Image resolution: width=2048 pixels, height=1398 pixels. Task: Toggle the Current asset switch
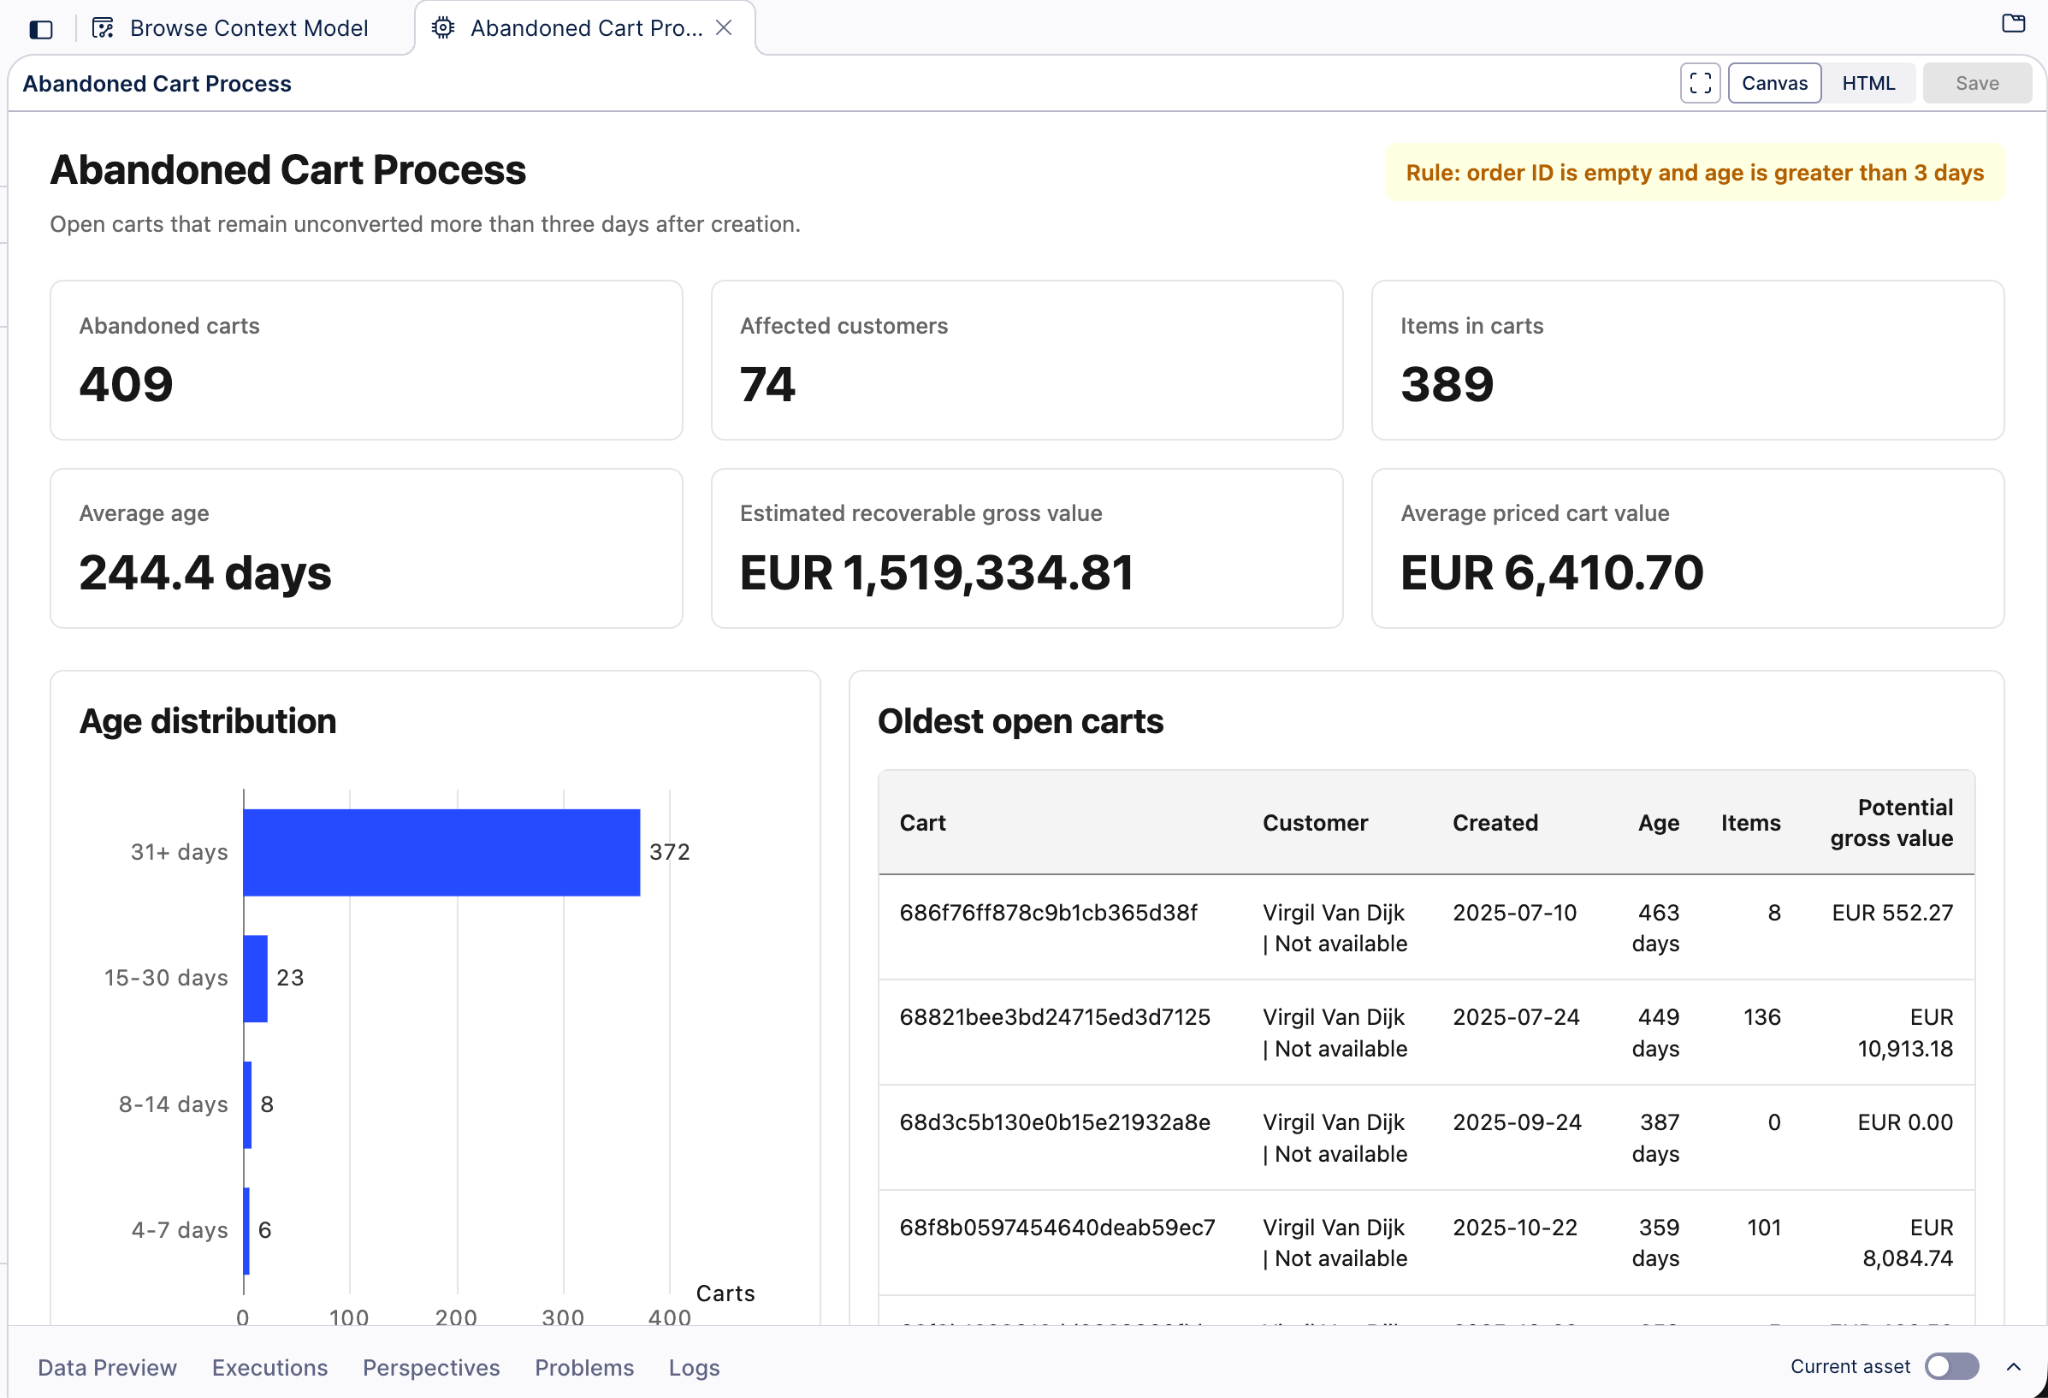tap(1952, 1366)
